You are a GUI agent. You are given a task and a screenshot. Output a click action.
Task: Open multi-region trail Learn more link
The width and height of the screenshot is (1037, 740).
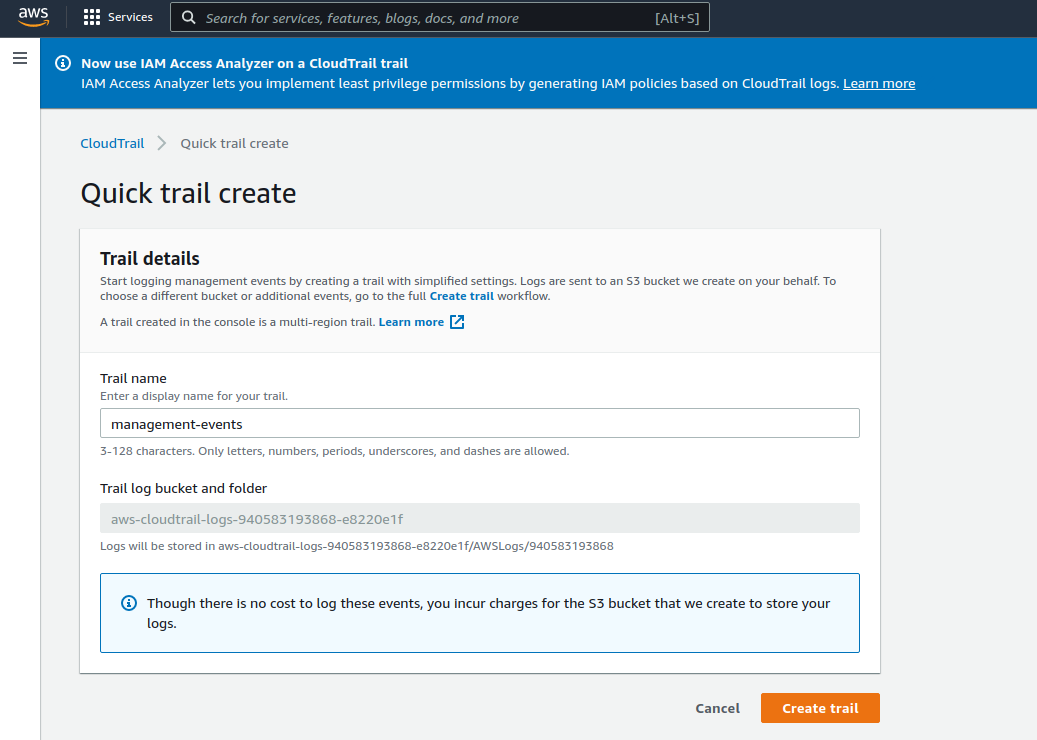pyautogui.click(x=411, y=322)
